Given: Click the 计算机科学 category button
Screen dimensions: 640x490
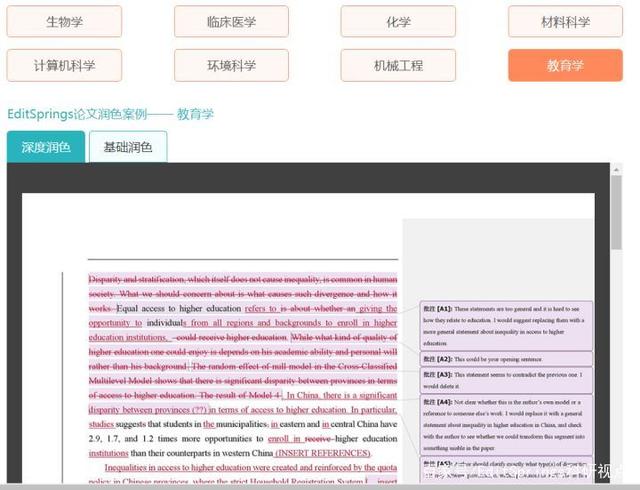Looking at the screenshot, I should pos(64,65).
